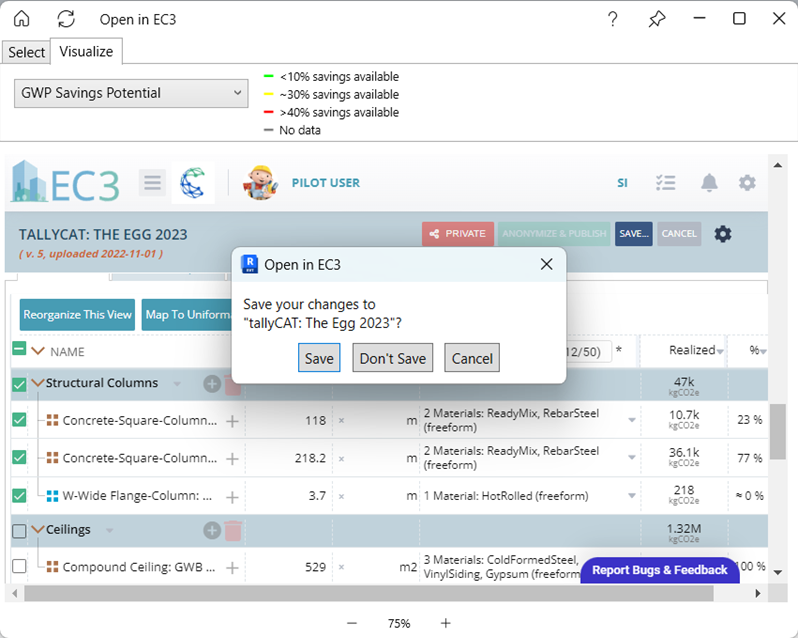
Task: Click the add icon next to Ceilings
Action: point(212,531)
